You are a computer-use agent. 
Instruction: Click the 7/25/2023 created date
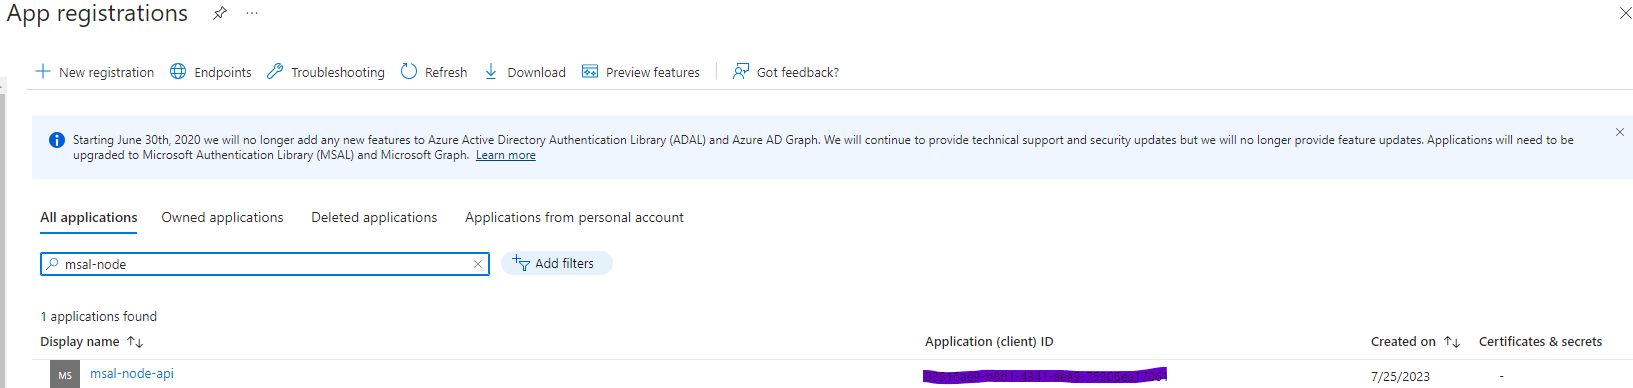(1400, 377)
